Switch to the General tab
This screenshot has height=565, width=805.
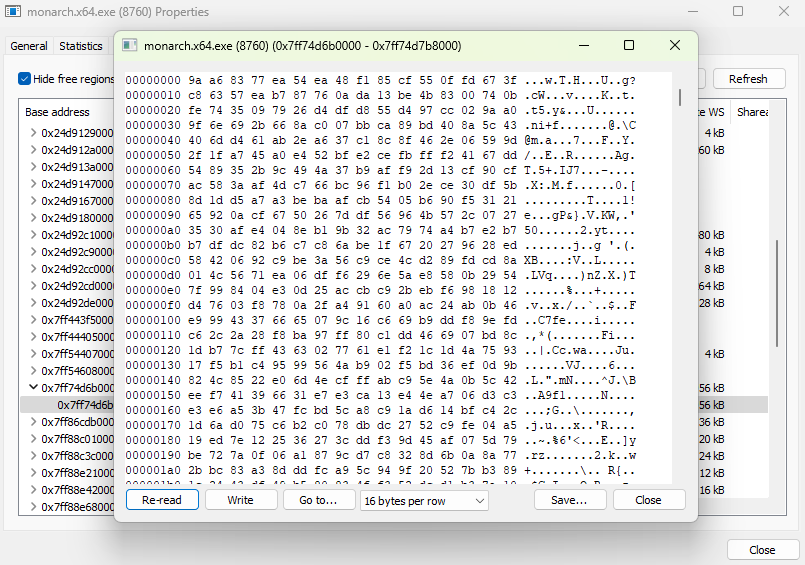tap(29, 46)
